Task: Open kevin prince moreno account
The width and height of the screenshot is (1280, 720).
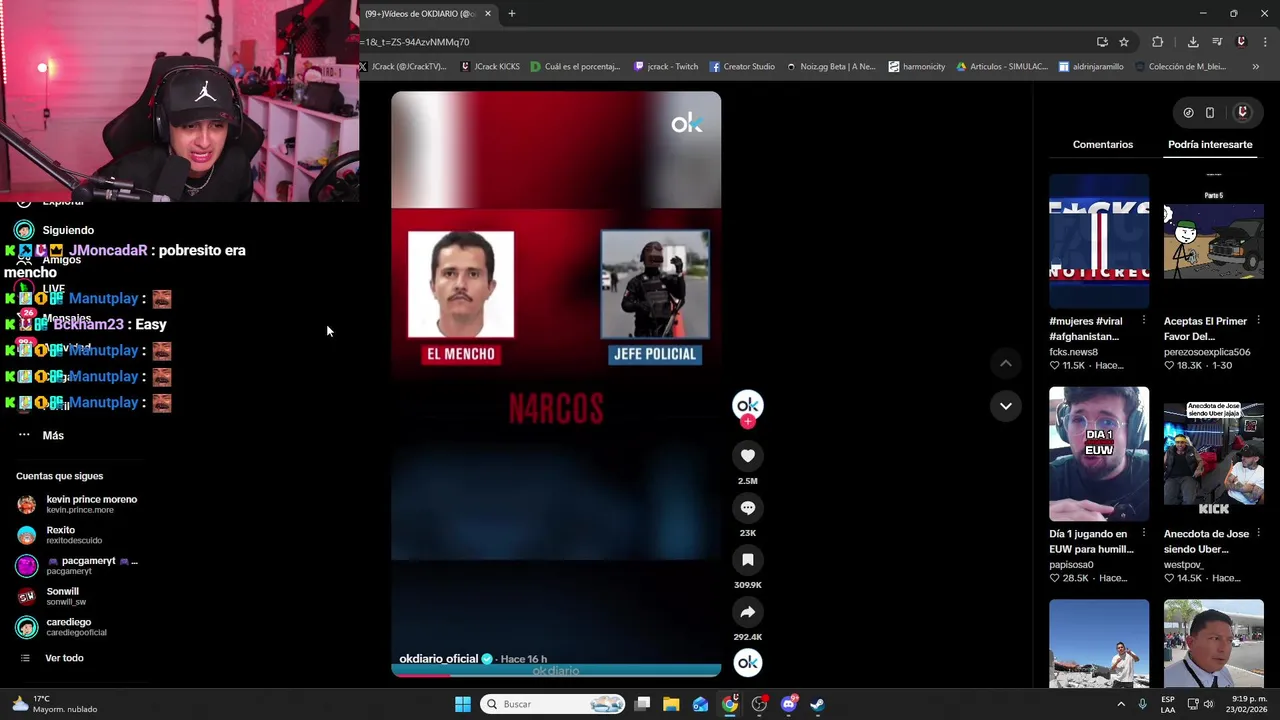Action: (78, 504)
